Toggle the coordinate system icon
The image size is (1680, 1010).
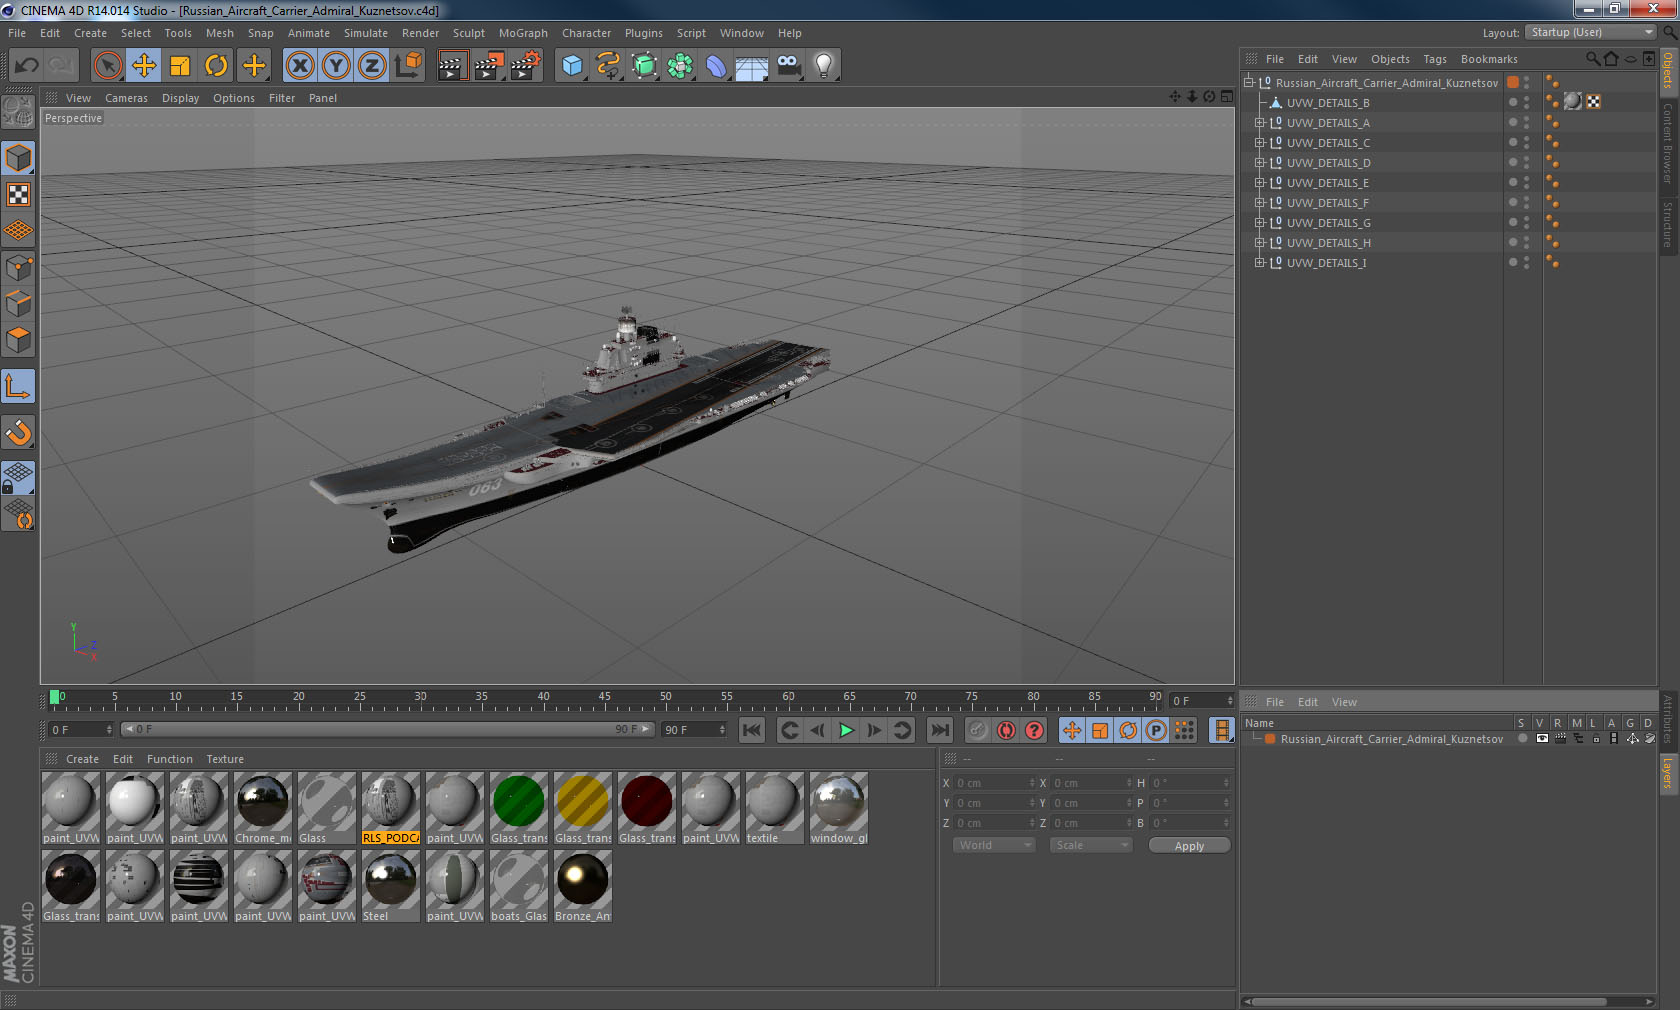408,66
